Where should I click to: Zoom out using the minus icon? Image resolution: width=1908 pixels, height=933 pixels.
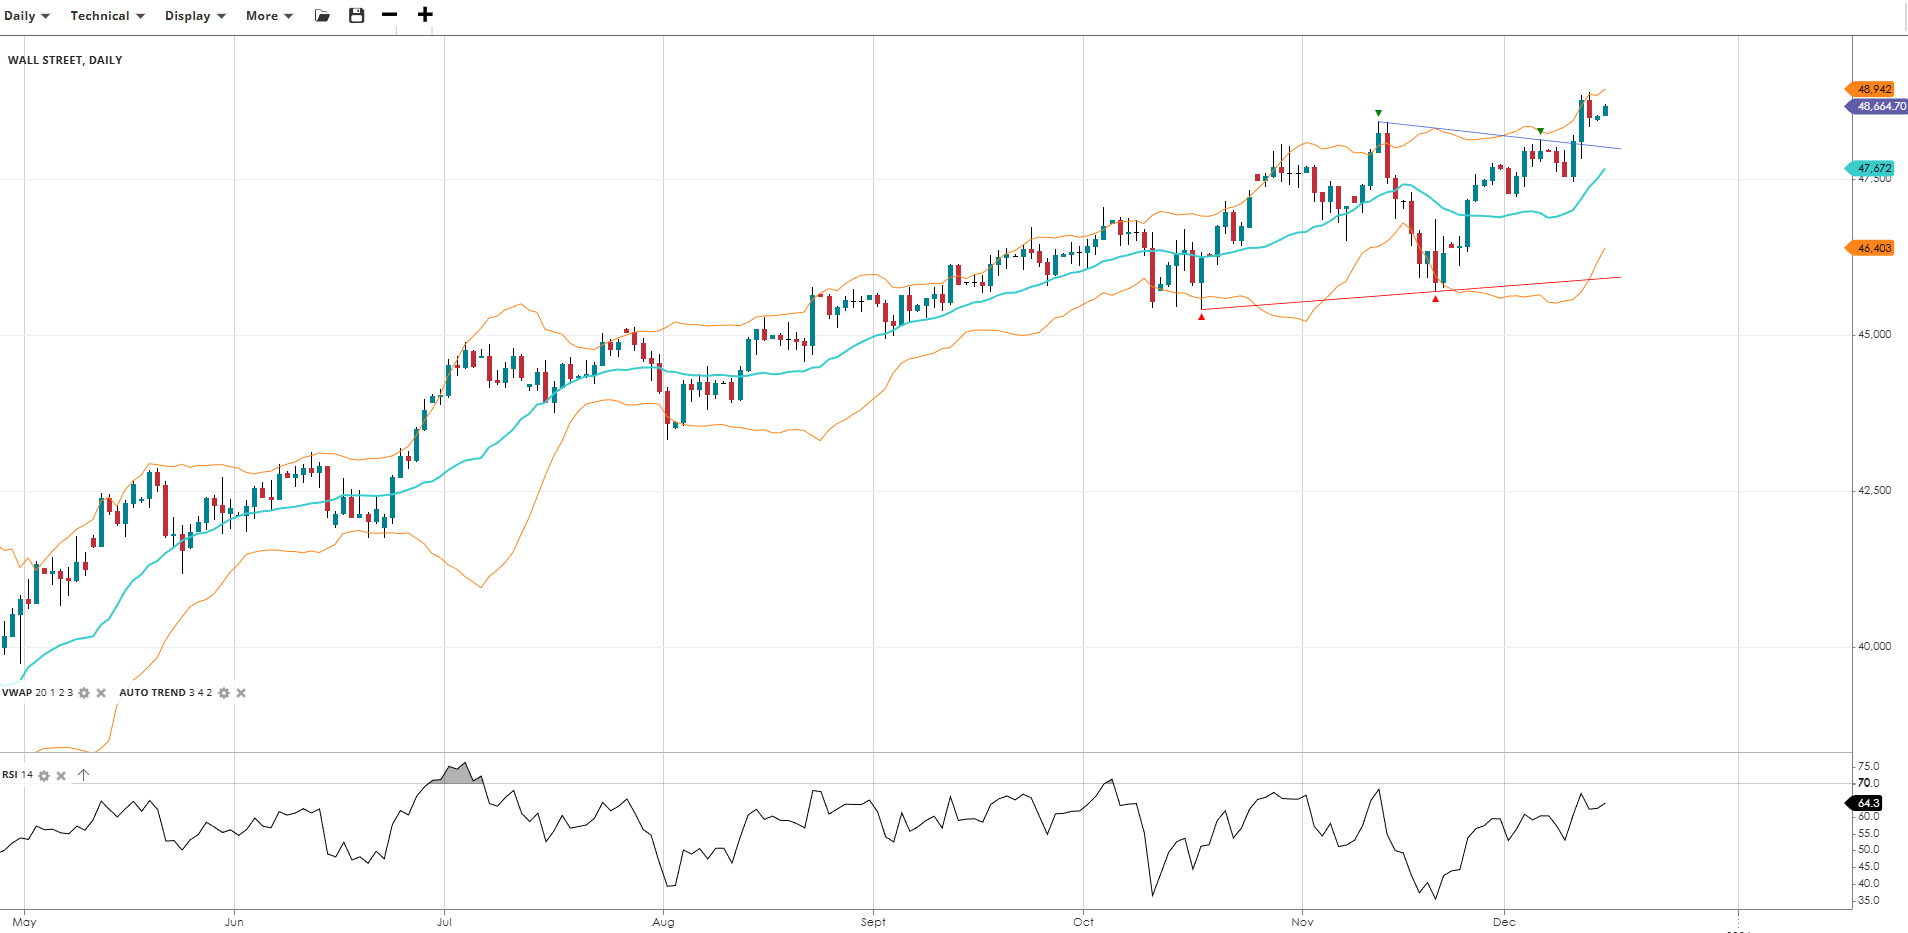[x=390, y=15]
